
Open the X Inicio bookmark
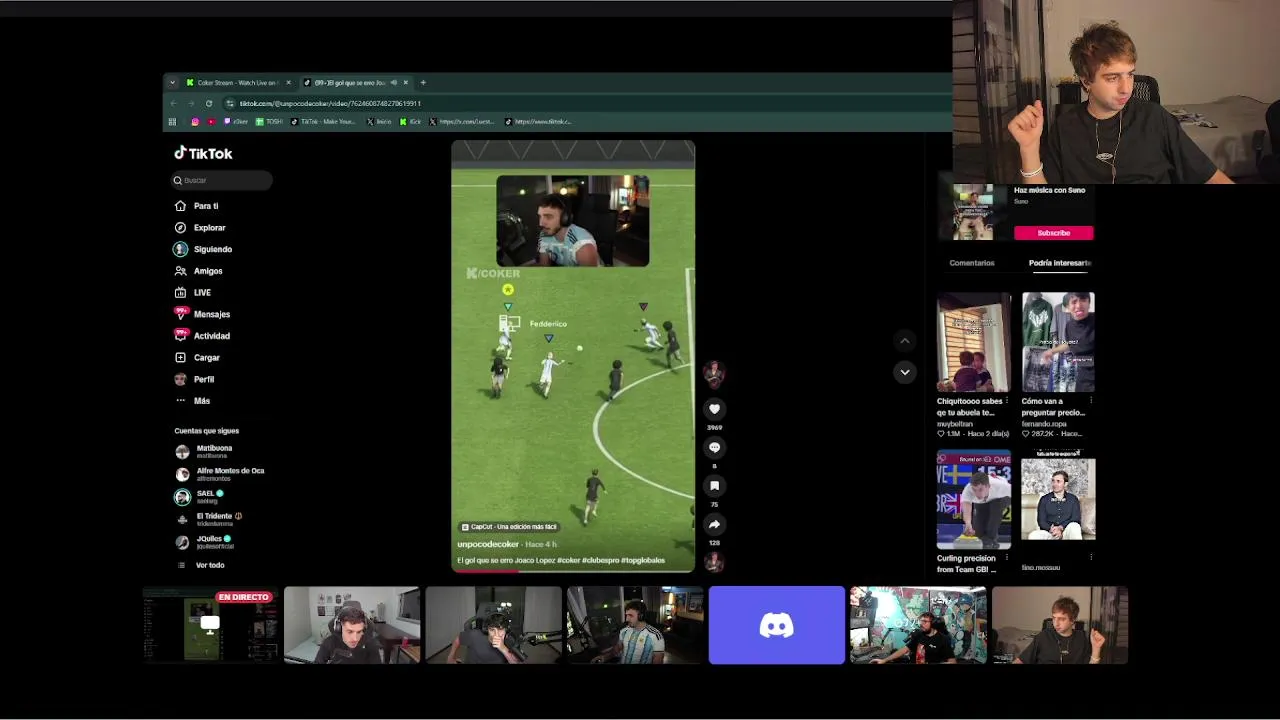pyautogui.click(x=380, y=122)
